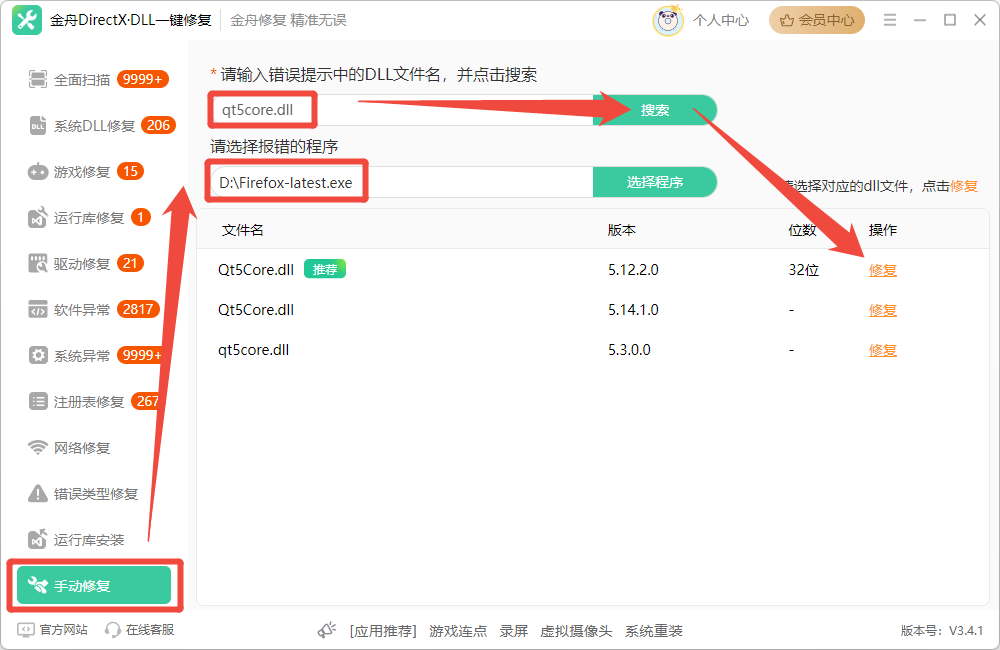Open the hamburger menu
1000x650 pixels.
(x=889, y=19)
